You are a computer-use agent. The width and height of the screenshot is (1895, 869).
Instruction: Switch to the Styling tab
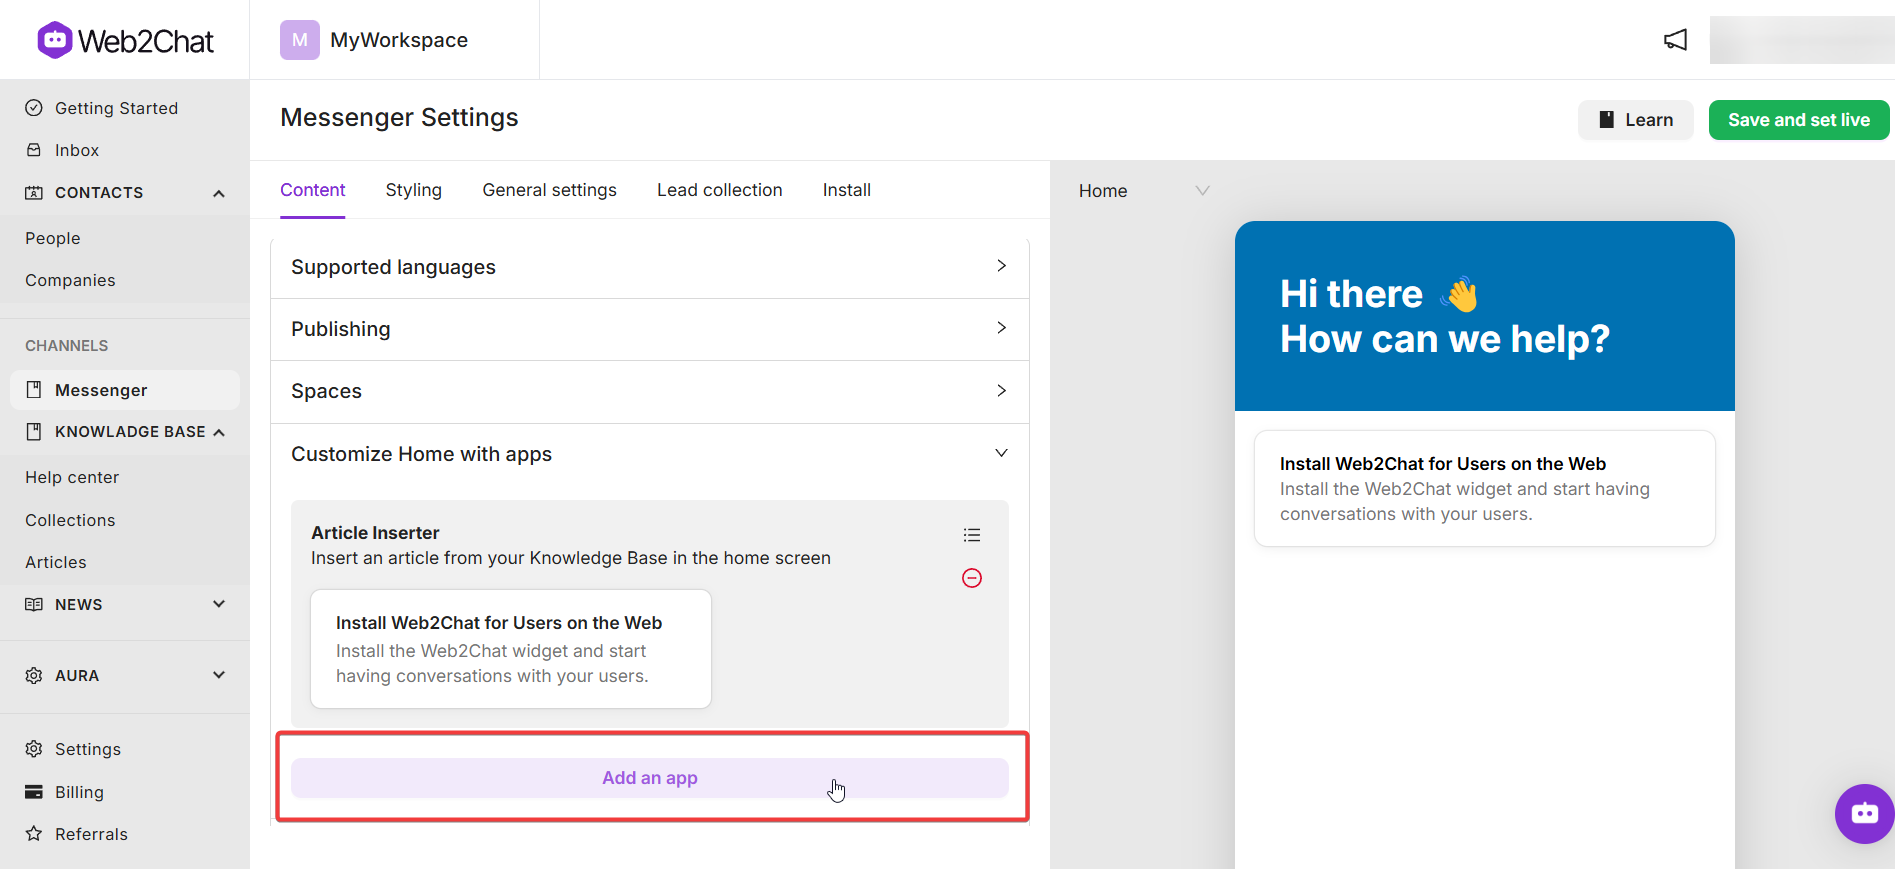[414, 190]
